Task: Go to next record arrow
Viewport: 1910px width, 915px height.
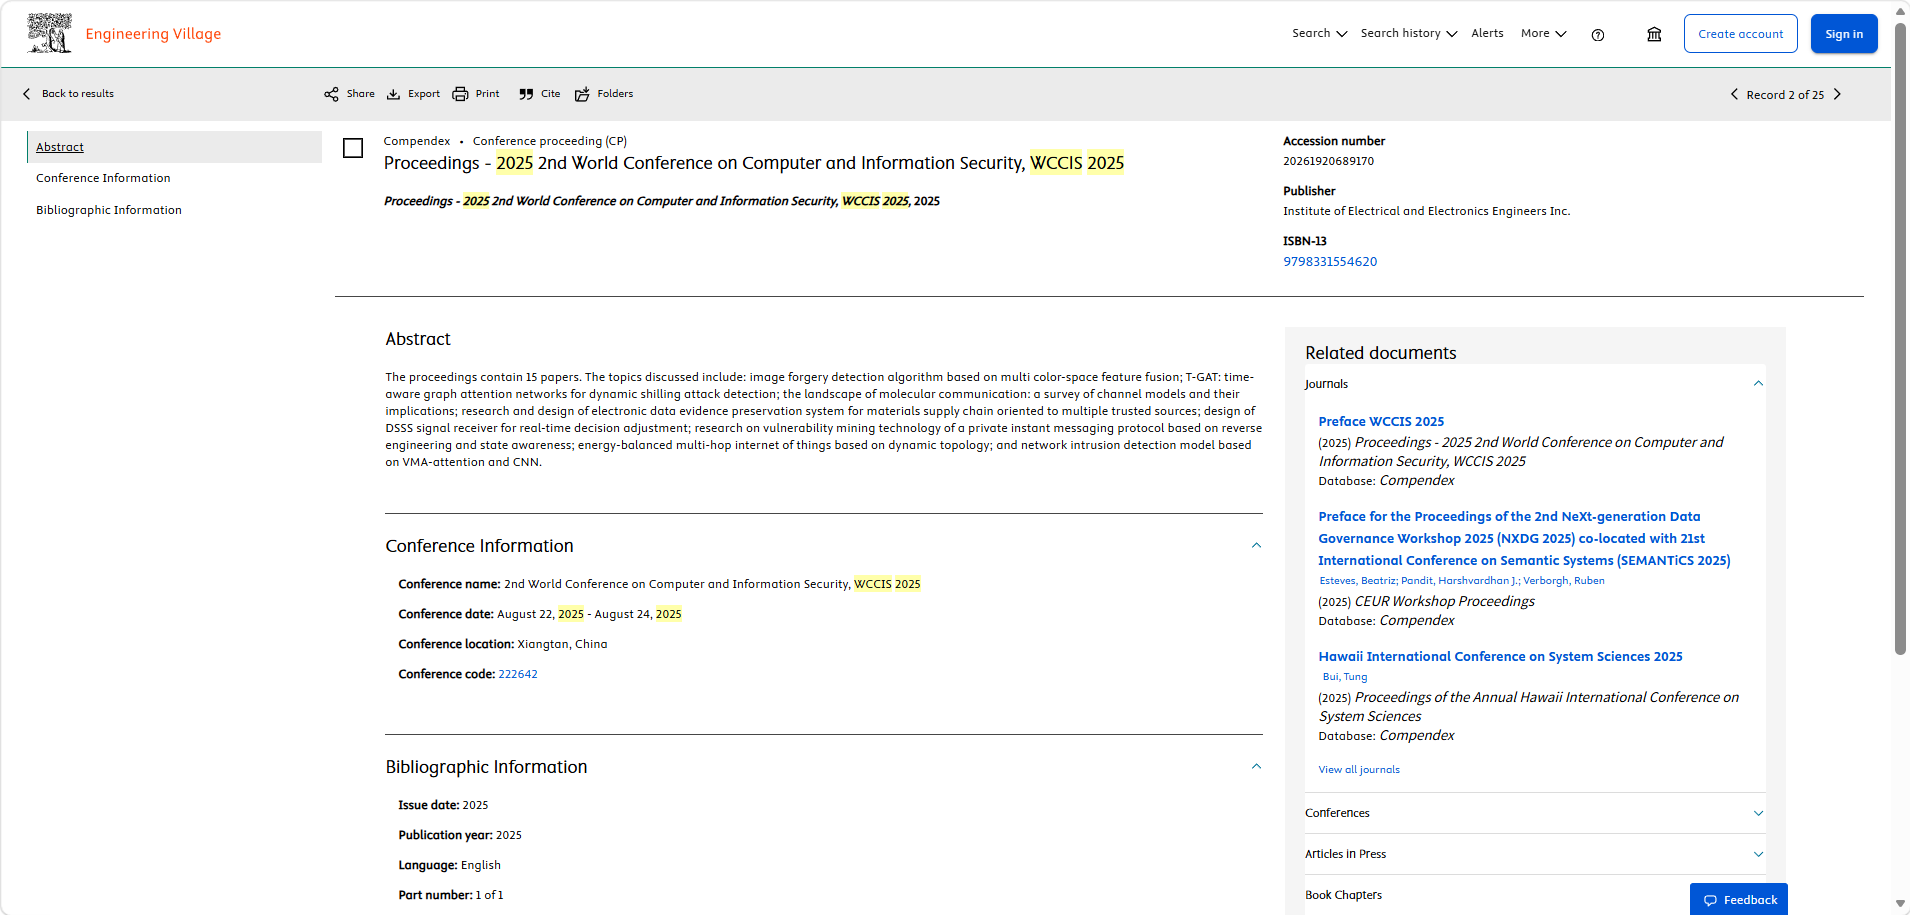Action: (1837, 94)
